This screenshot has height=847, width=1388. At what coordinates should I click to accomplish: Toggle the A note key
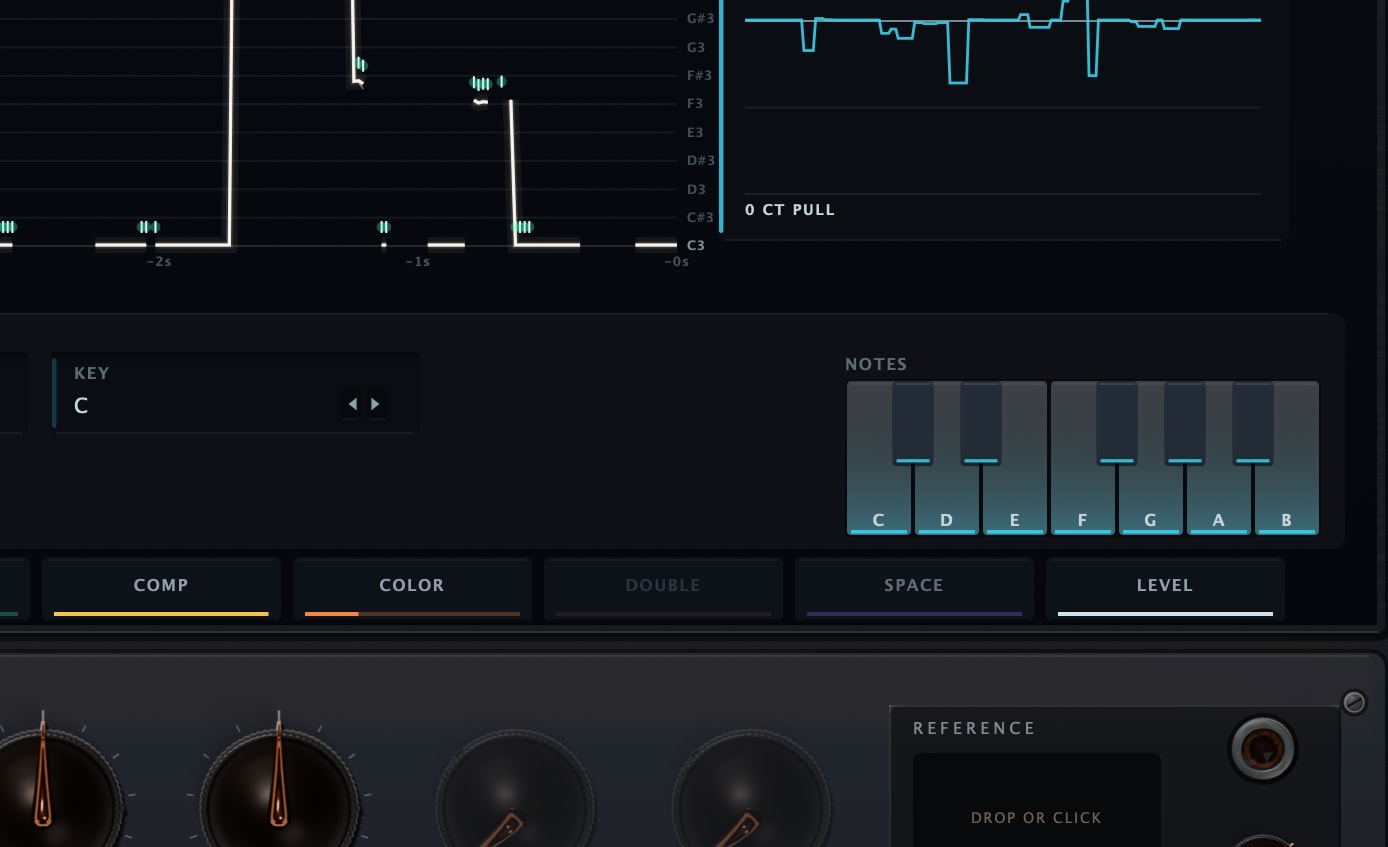pyautogui.click(x=1219, y=500)
